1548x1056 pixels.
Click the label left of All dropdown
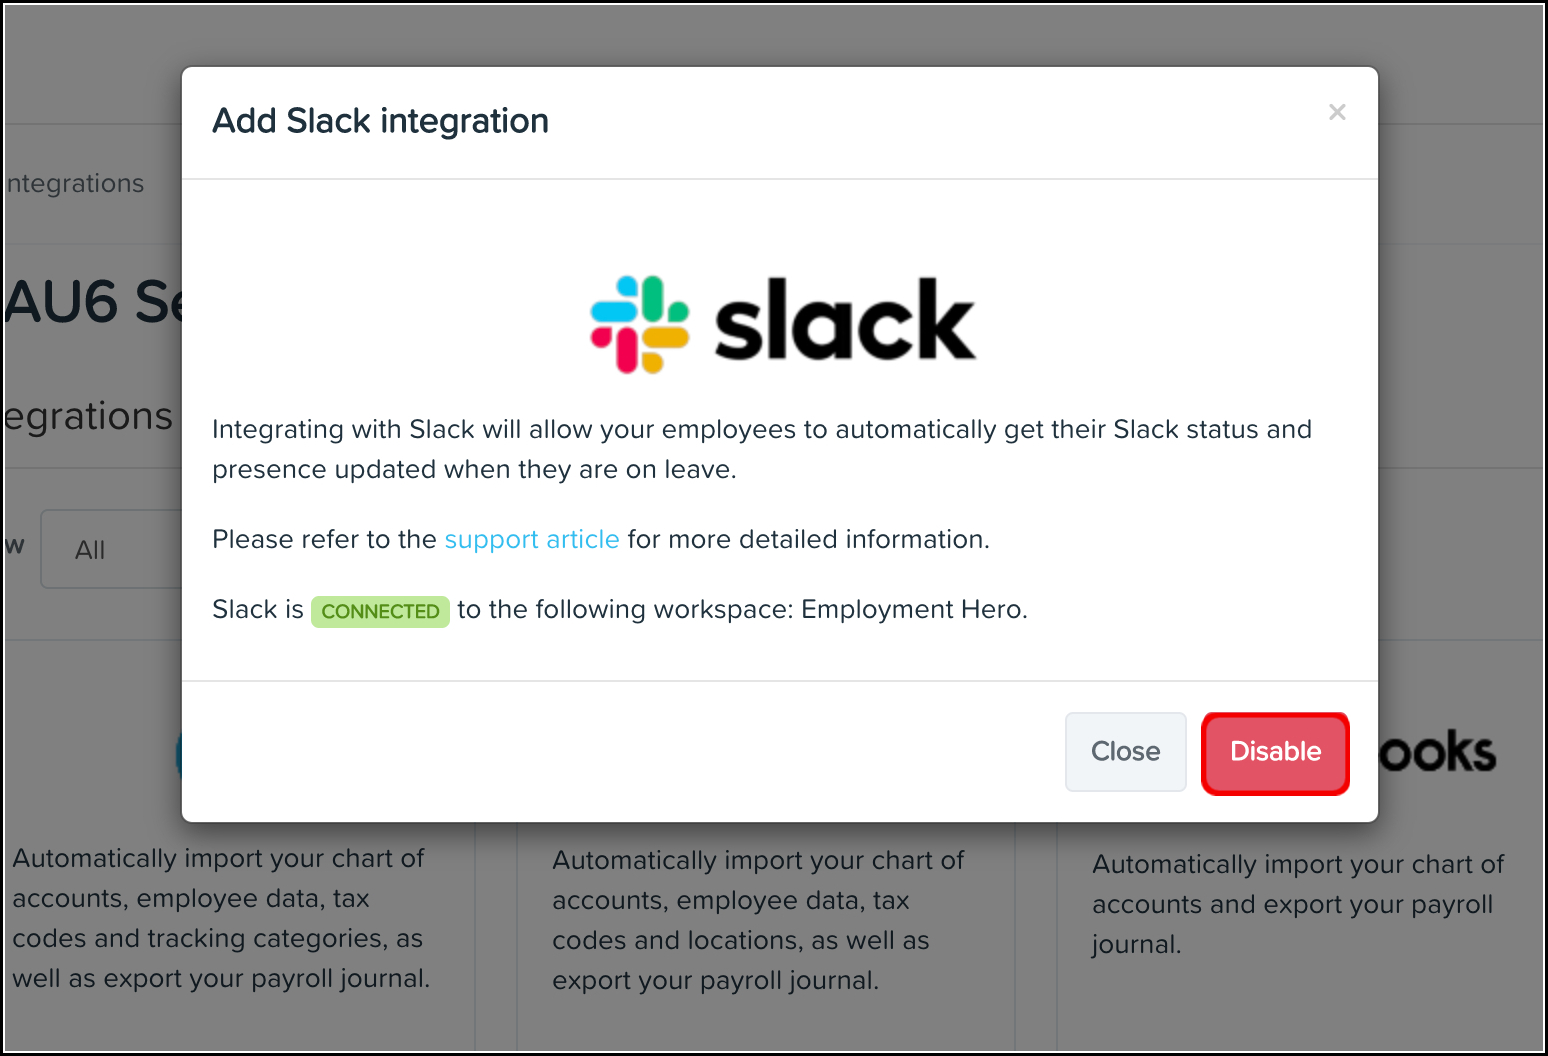pyautogui.click(x=14, y=546)
